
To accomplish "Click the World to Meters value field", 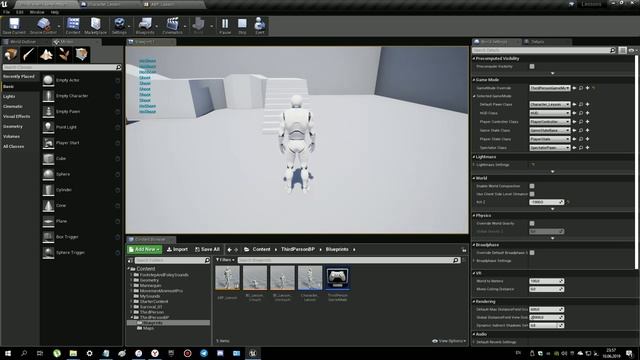I will (x=547, y=281).
